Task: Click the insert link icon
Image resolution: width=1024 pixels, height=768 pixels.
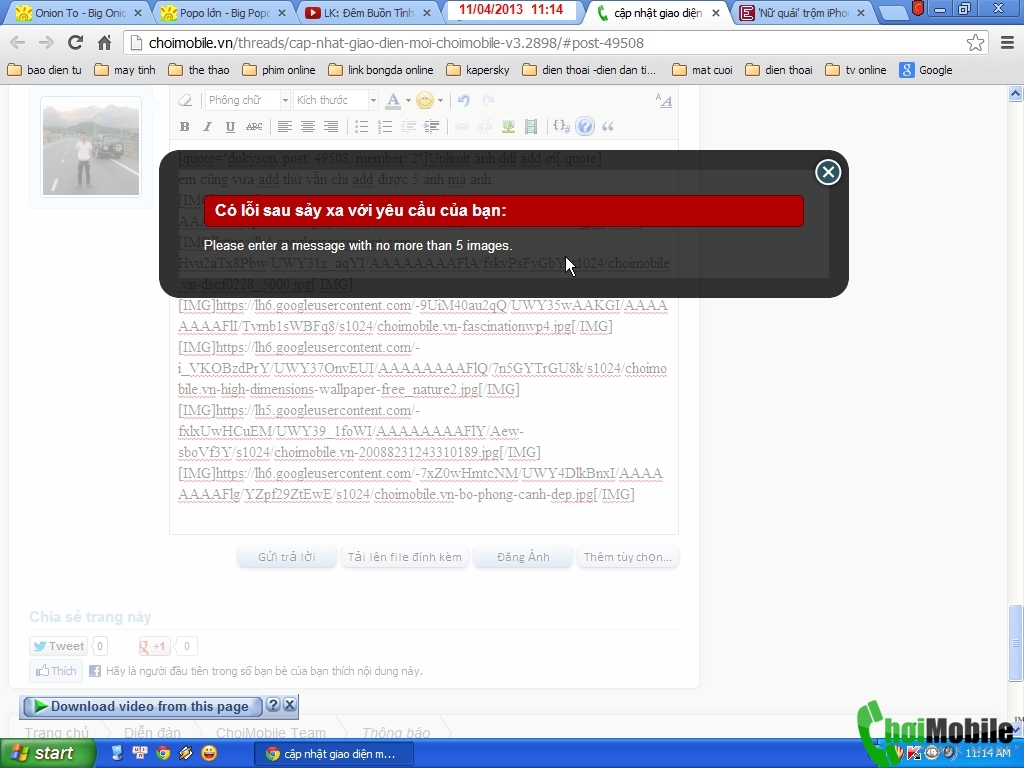Action: (x=461, y=127)
